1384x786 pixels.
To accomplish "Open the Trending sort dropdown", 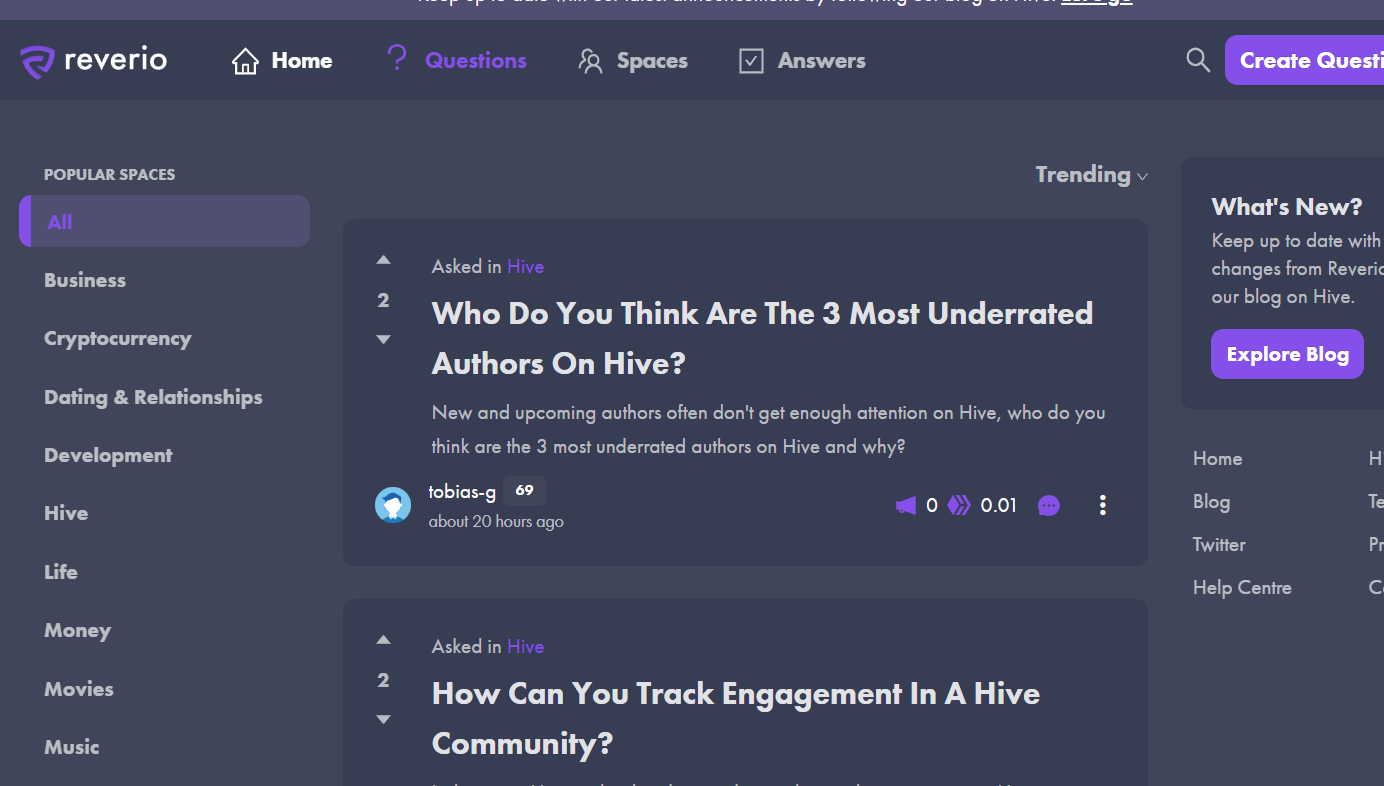I will (1091, 174).
